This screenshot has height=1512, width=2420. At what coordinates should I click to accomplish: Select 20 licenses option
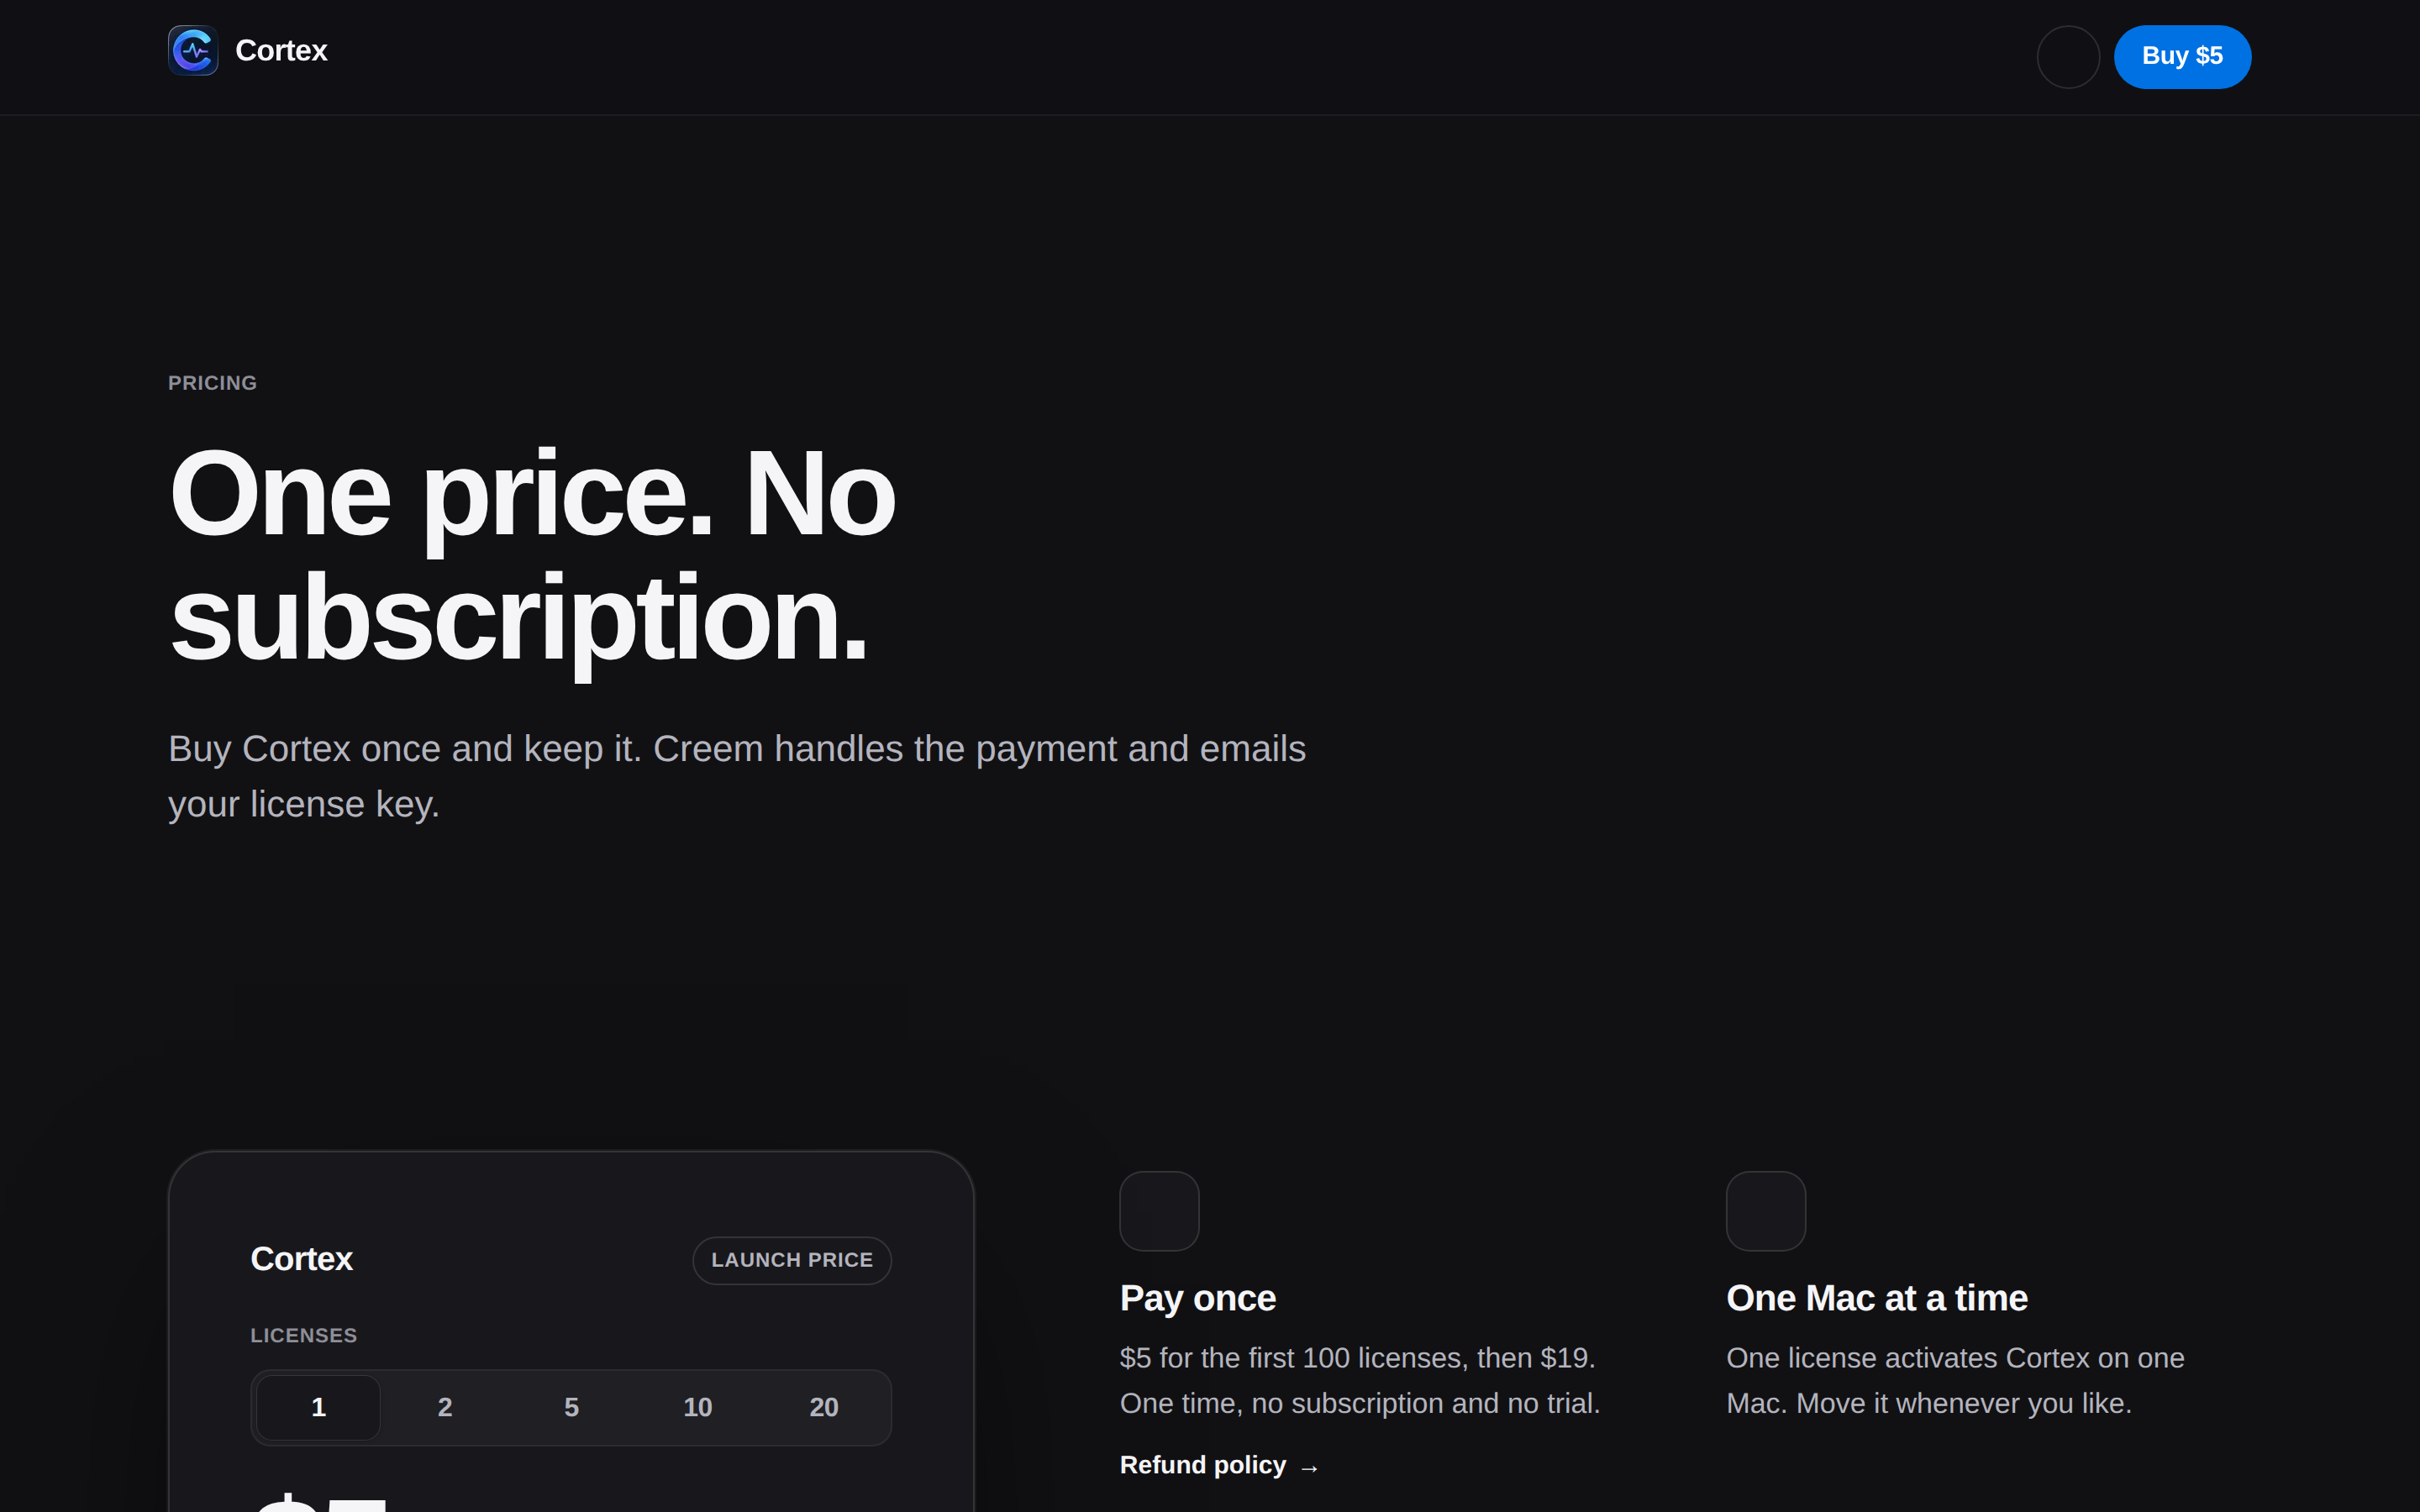pyautogui.click(x=824, y=1407)
